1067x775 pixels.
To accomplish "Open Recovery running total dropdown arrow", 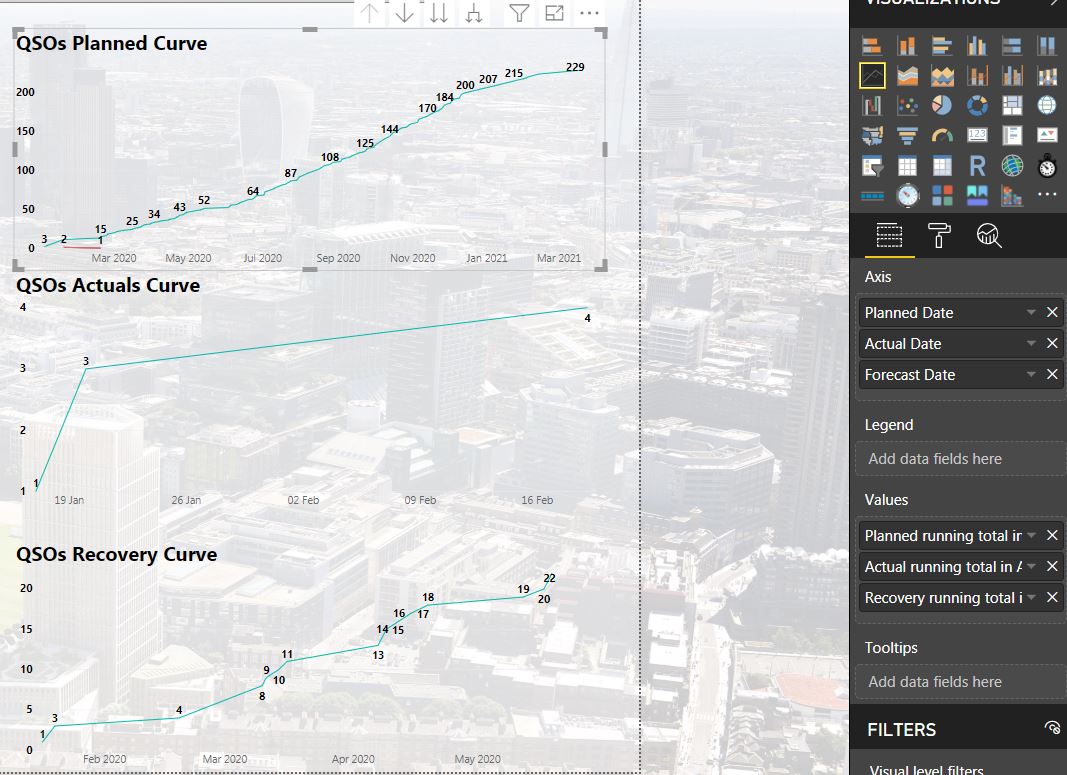I will coord(1032,597).
